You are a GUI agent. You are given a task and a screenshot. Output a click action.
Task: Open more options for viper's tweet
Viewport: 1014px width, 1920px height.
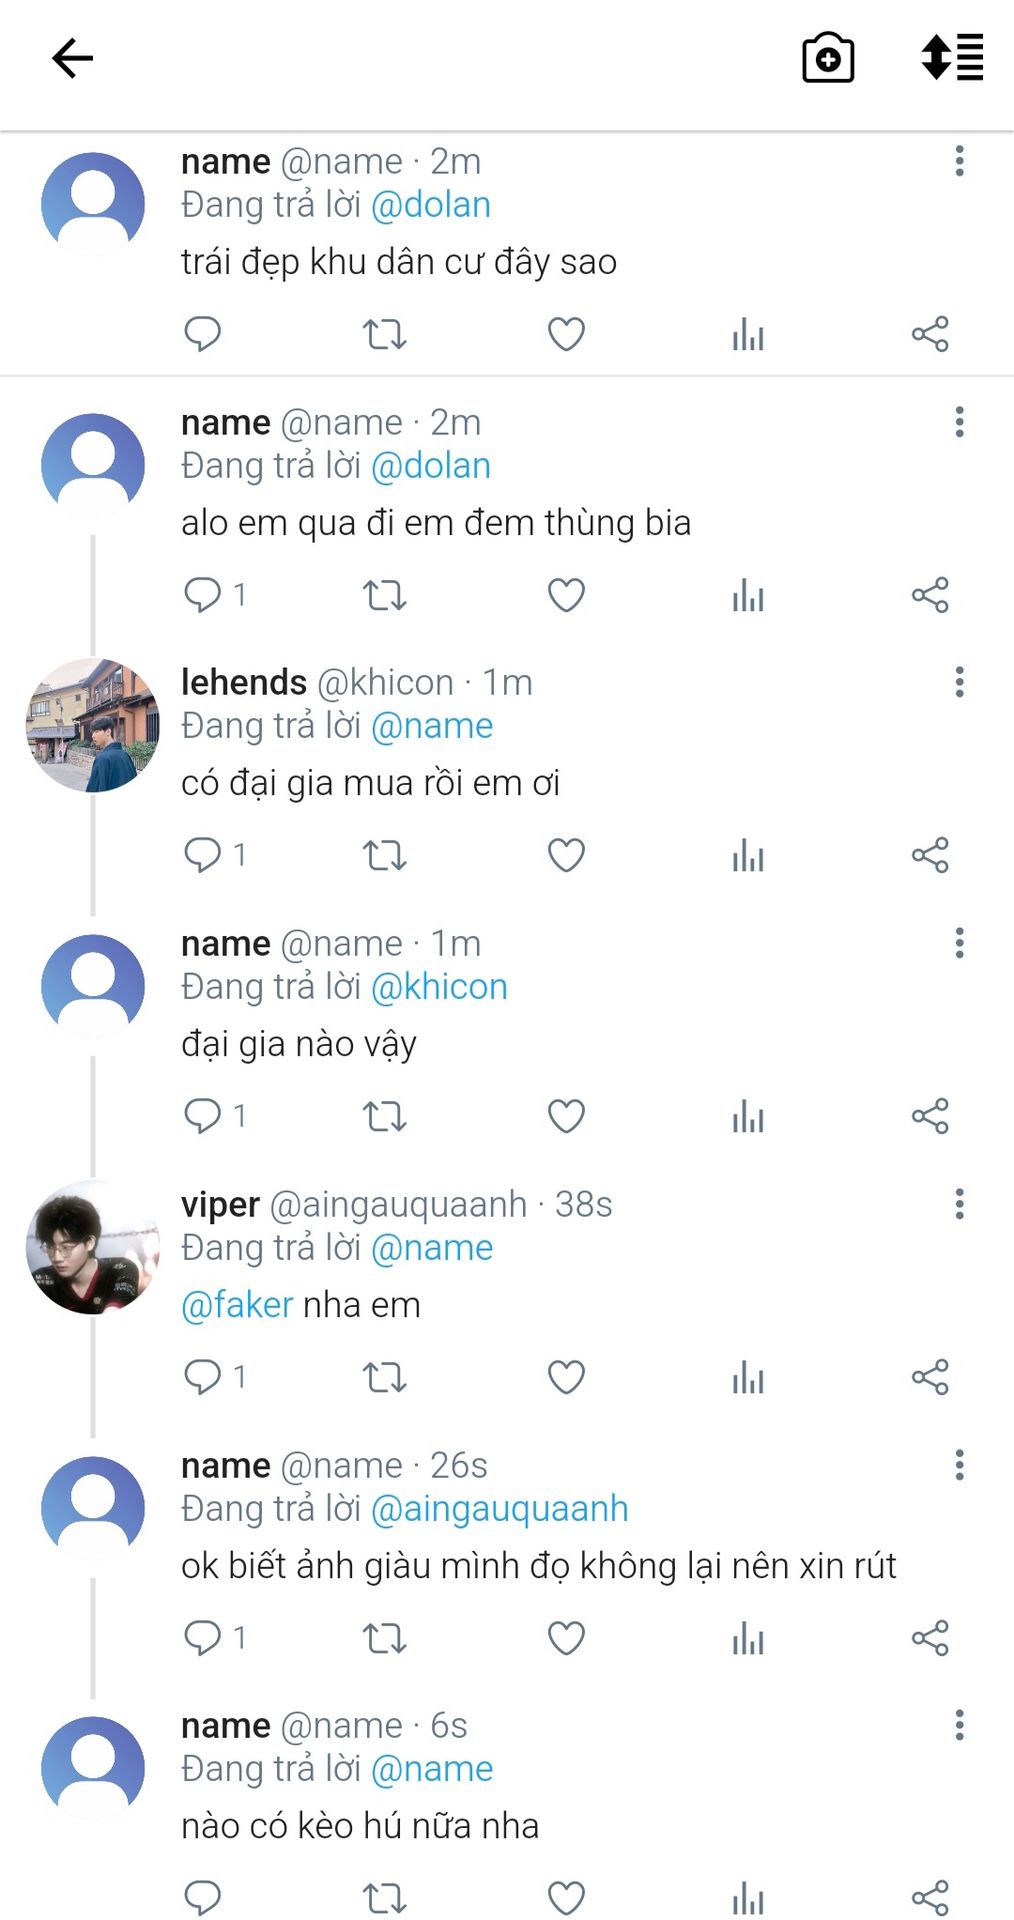[x=959, y=1204]
